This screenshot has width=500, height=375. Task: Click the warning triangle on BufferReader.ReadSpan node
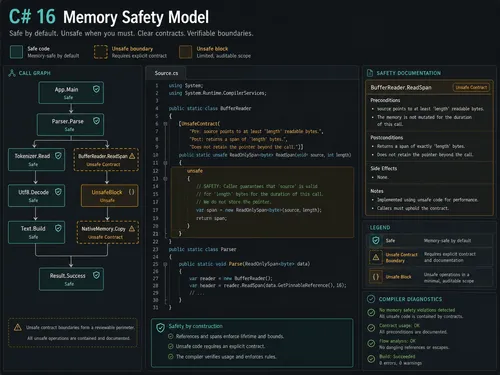132,156
